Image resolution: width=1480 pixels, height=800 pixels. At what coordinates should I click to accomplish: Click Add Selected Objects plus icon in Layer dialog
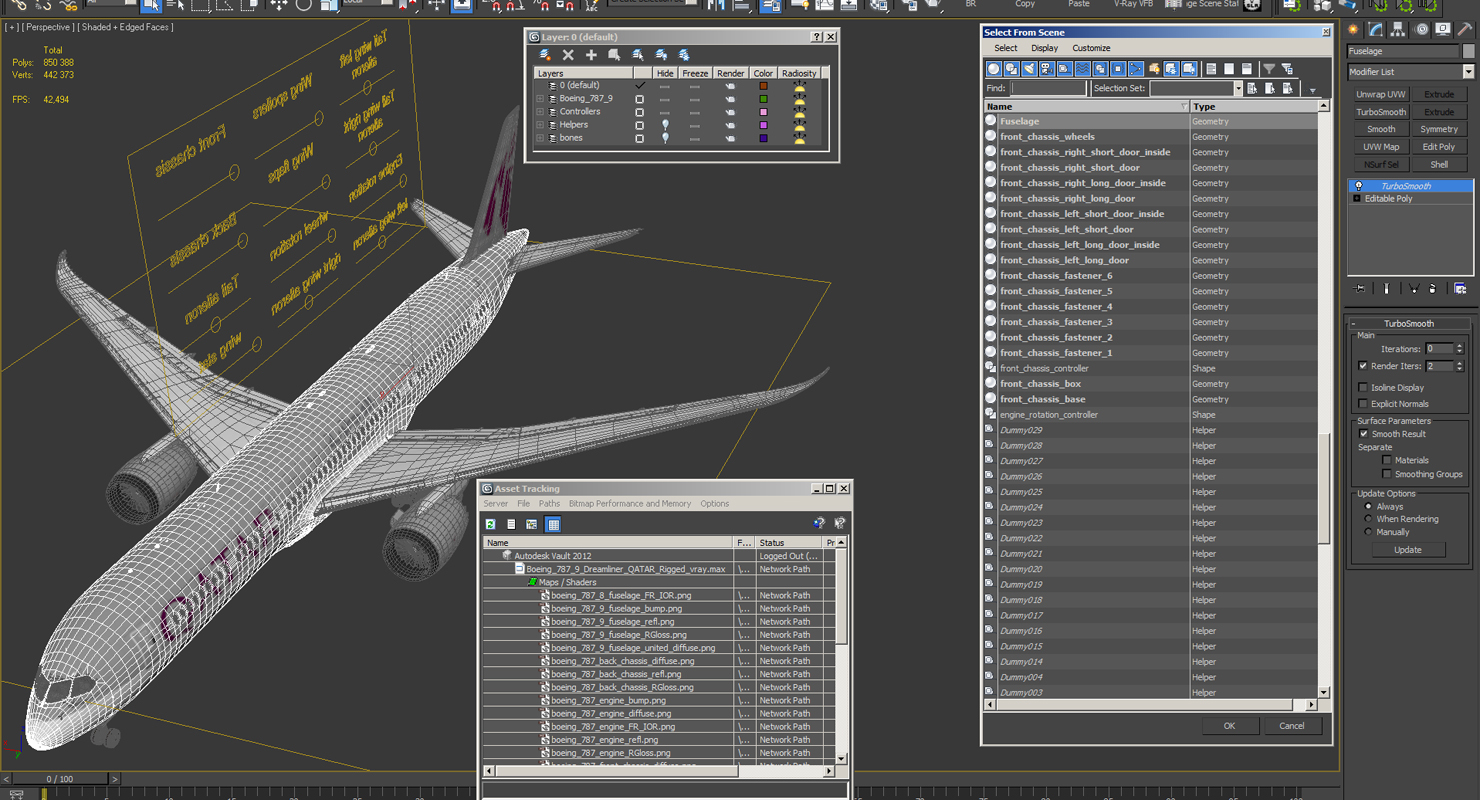tap(591, 55)
